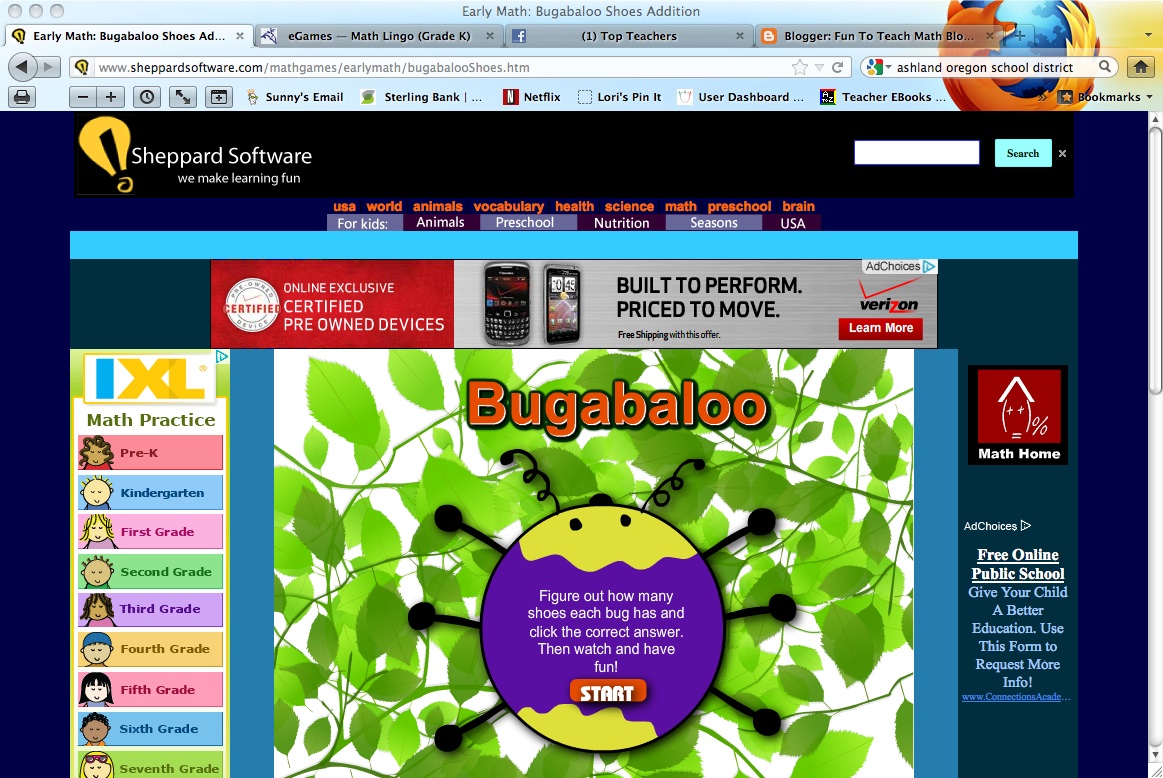
Task: Click the Free Online Public School link
Action: 1018,564
